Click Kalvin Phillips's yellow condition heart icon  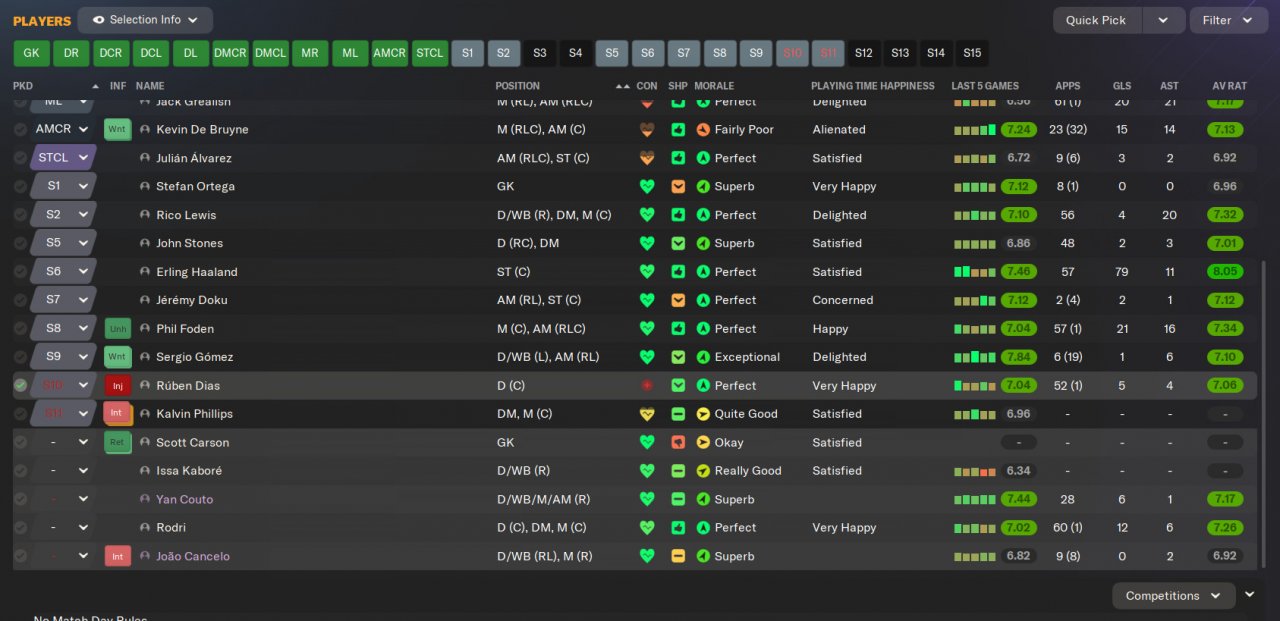coord(647,414)
